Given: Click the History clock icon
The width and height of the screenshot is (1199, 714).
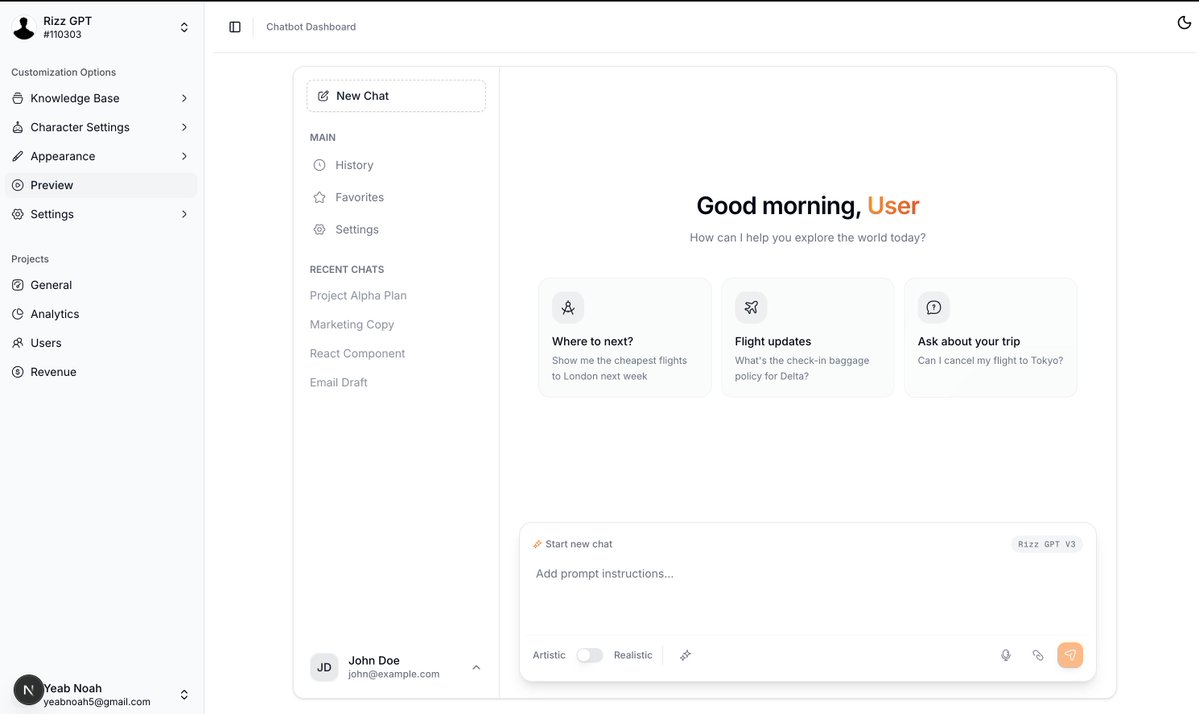Looking at the screenshot, I should [320, 165].
